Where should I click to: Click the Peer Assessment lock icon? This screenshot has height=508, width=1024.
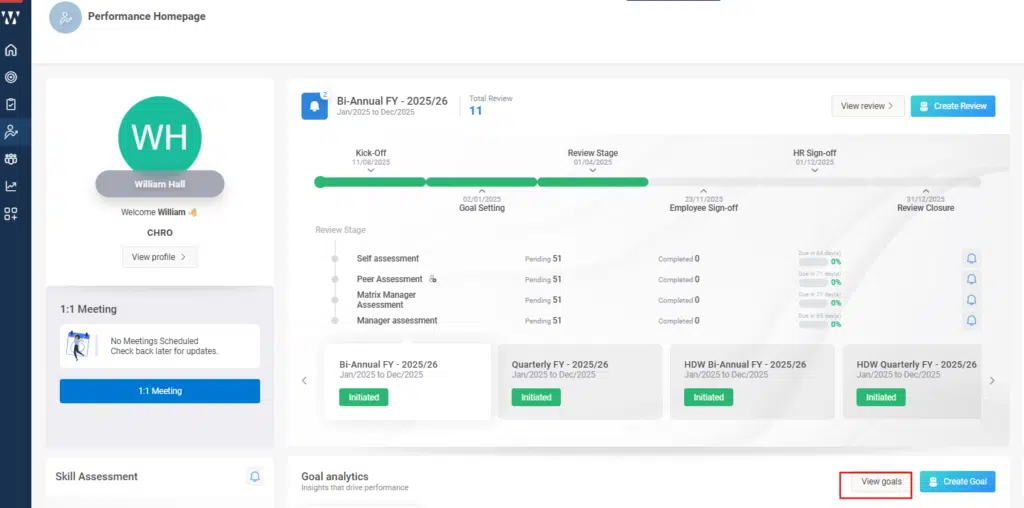tap(432, 279)
